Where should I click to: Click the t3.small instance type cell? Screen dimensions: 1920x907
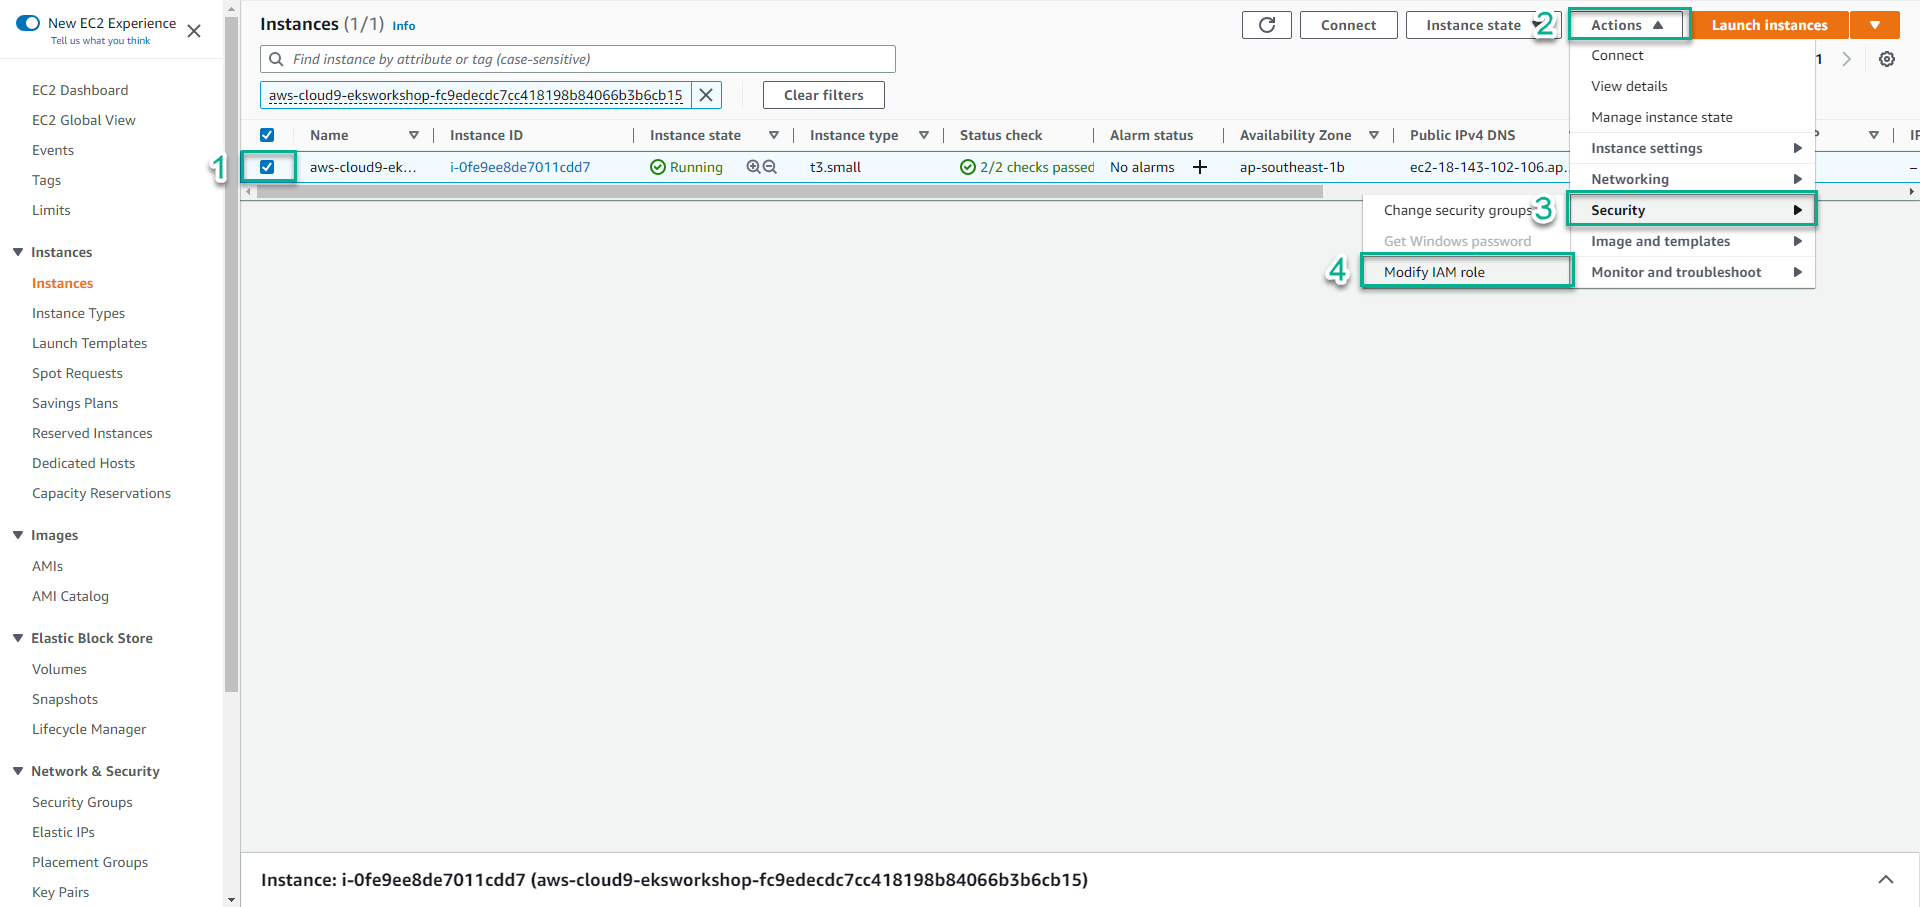[x=835, y=167]
